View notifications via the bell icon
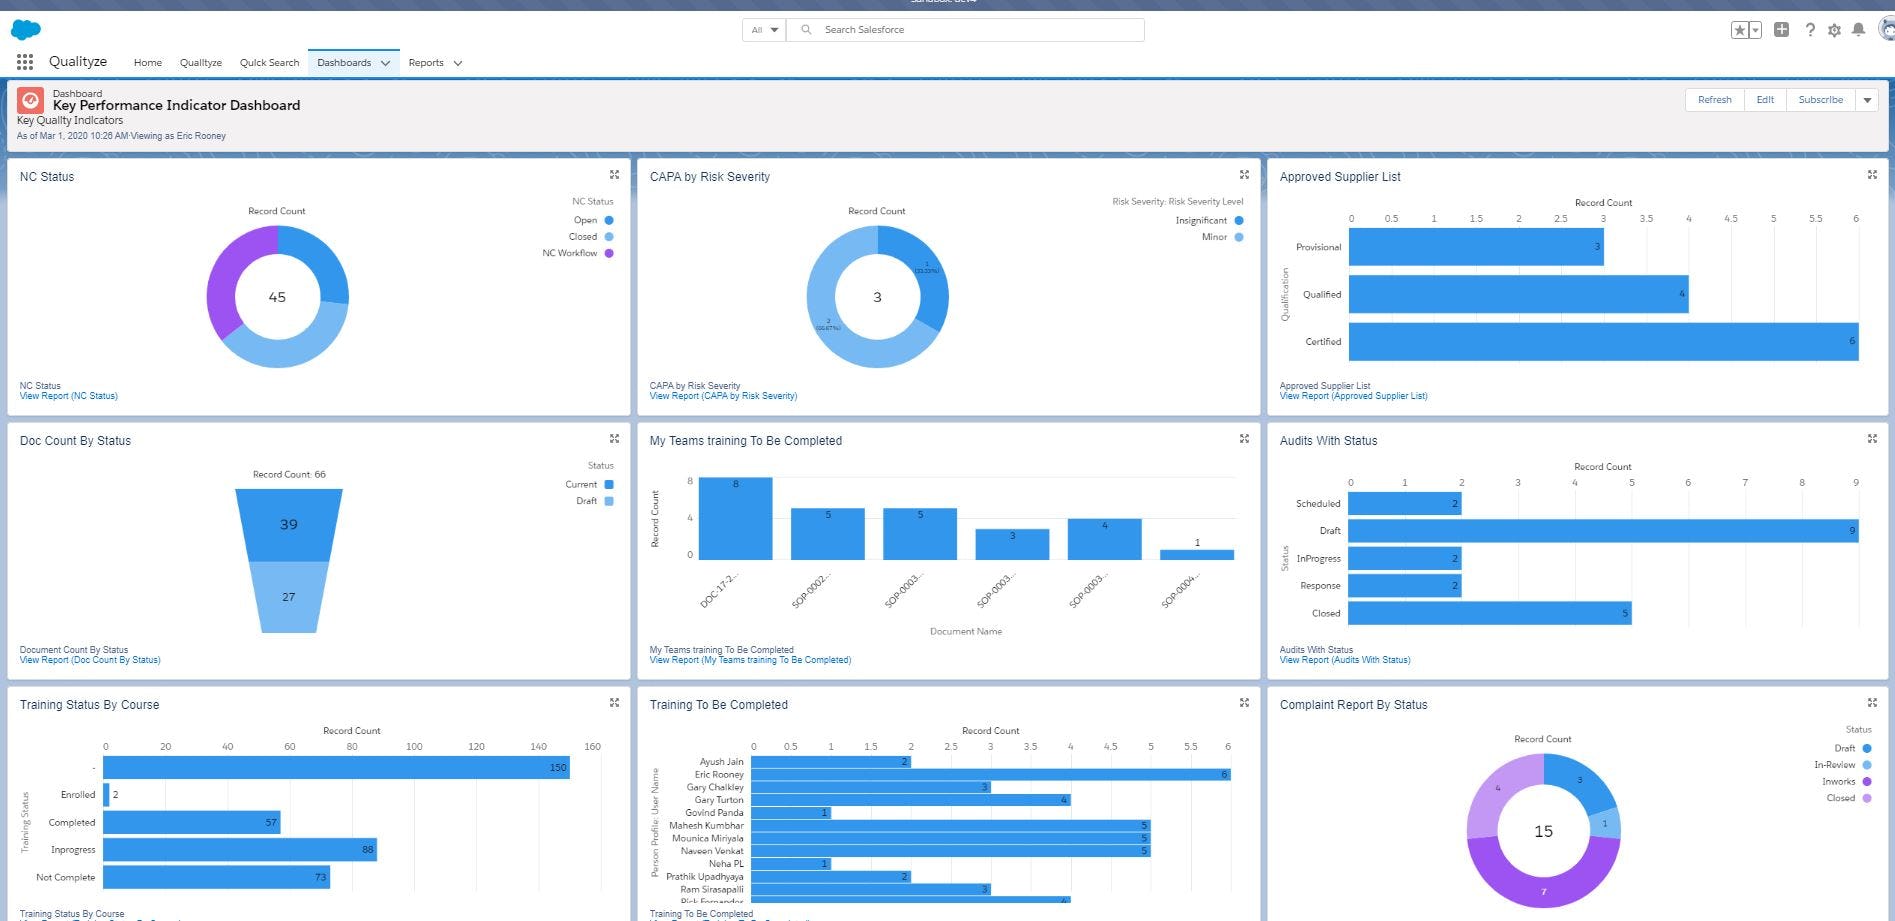 (1859, 29)
